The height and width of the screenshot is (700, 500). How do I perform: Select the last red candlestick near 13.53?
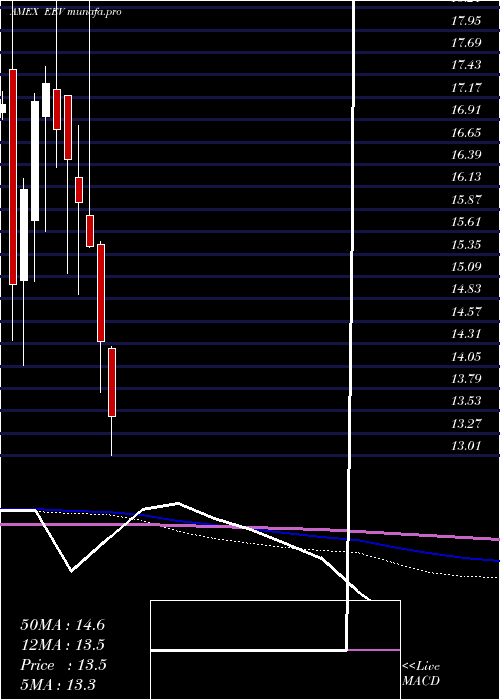pyautogui.click(x=112, y=383)
